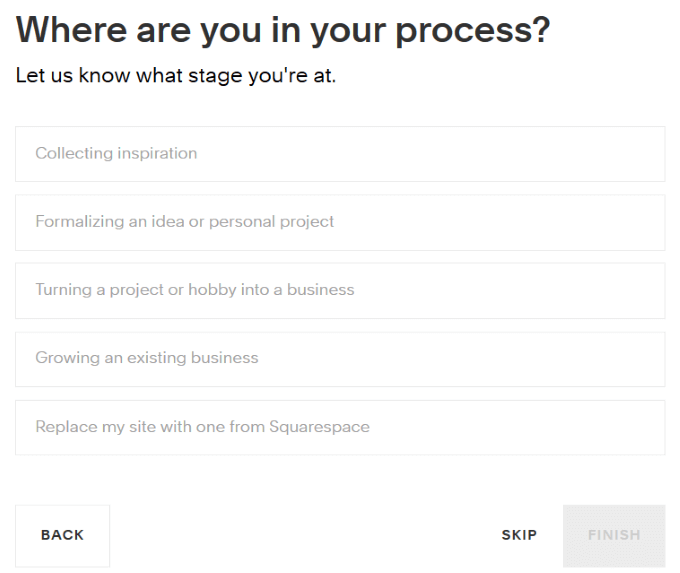
Task: Skip the process stage question
Action: tap(519, 535)
